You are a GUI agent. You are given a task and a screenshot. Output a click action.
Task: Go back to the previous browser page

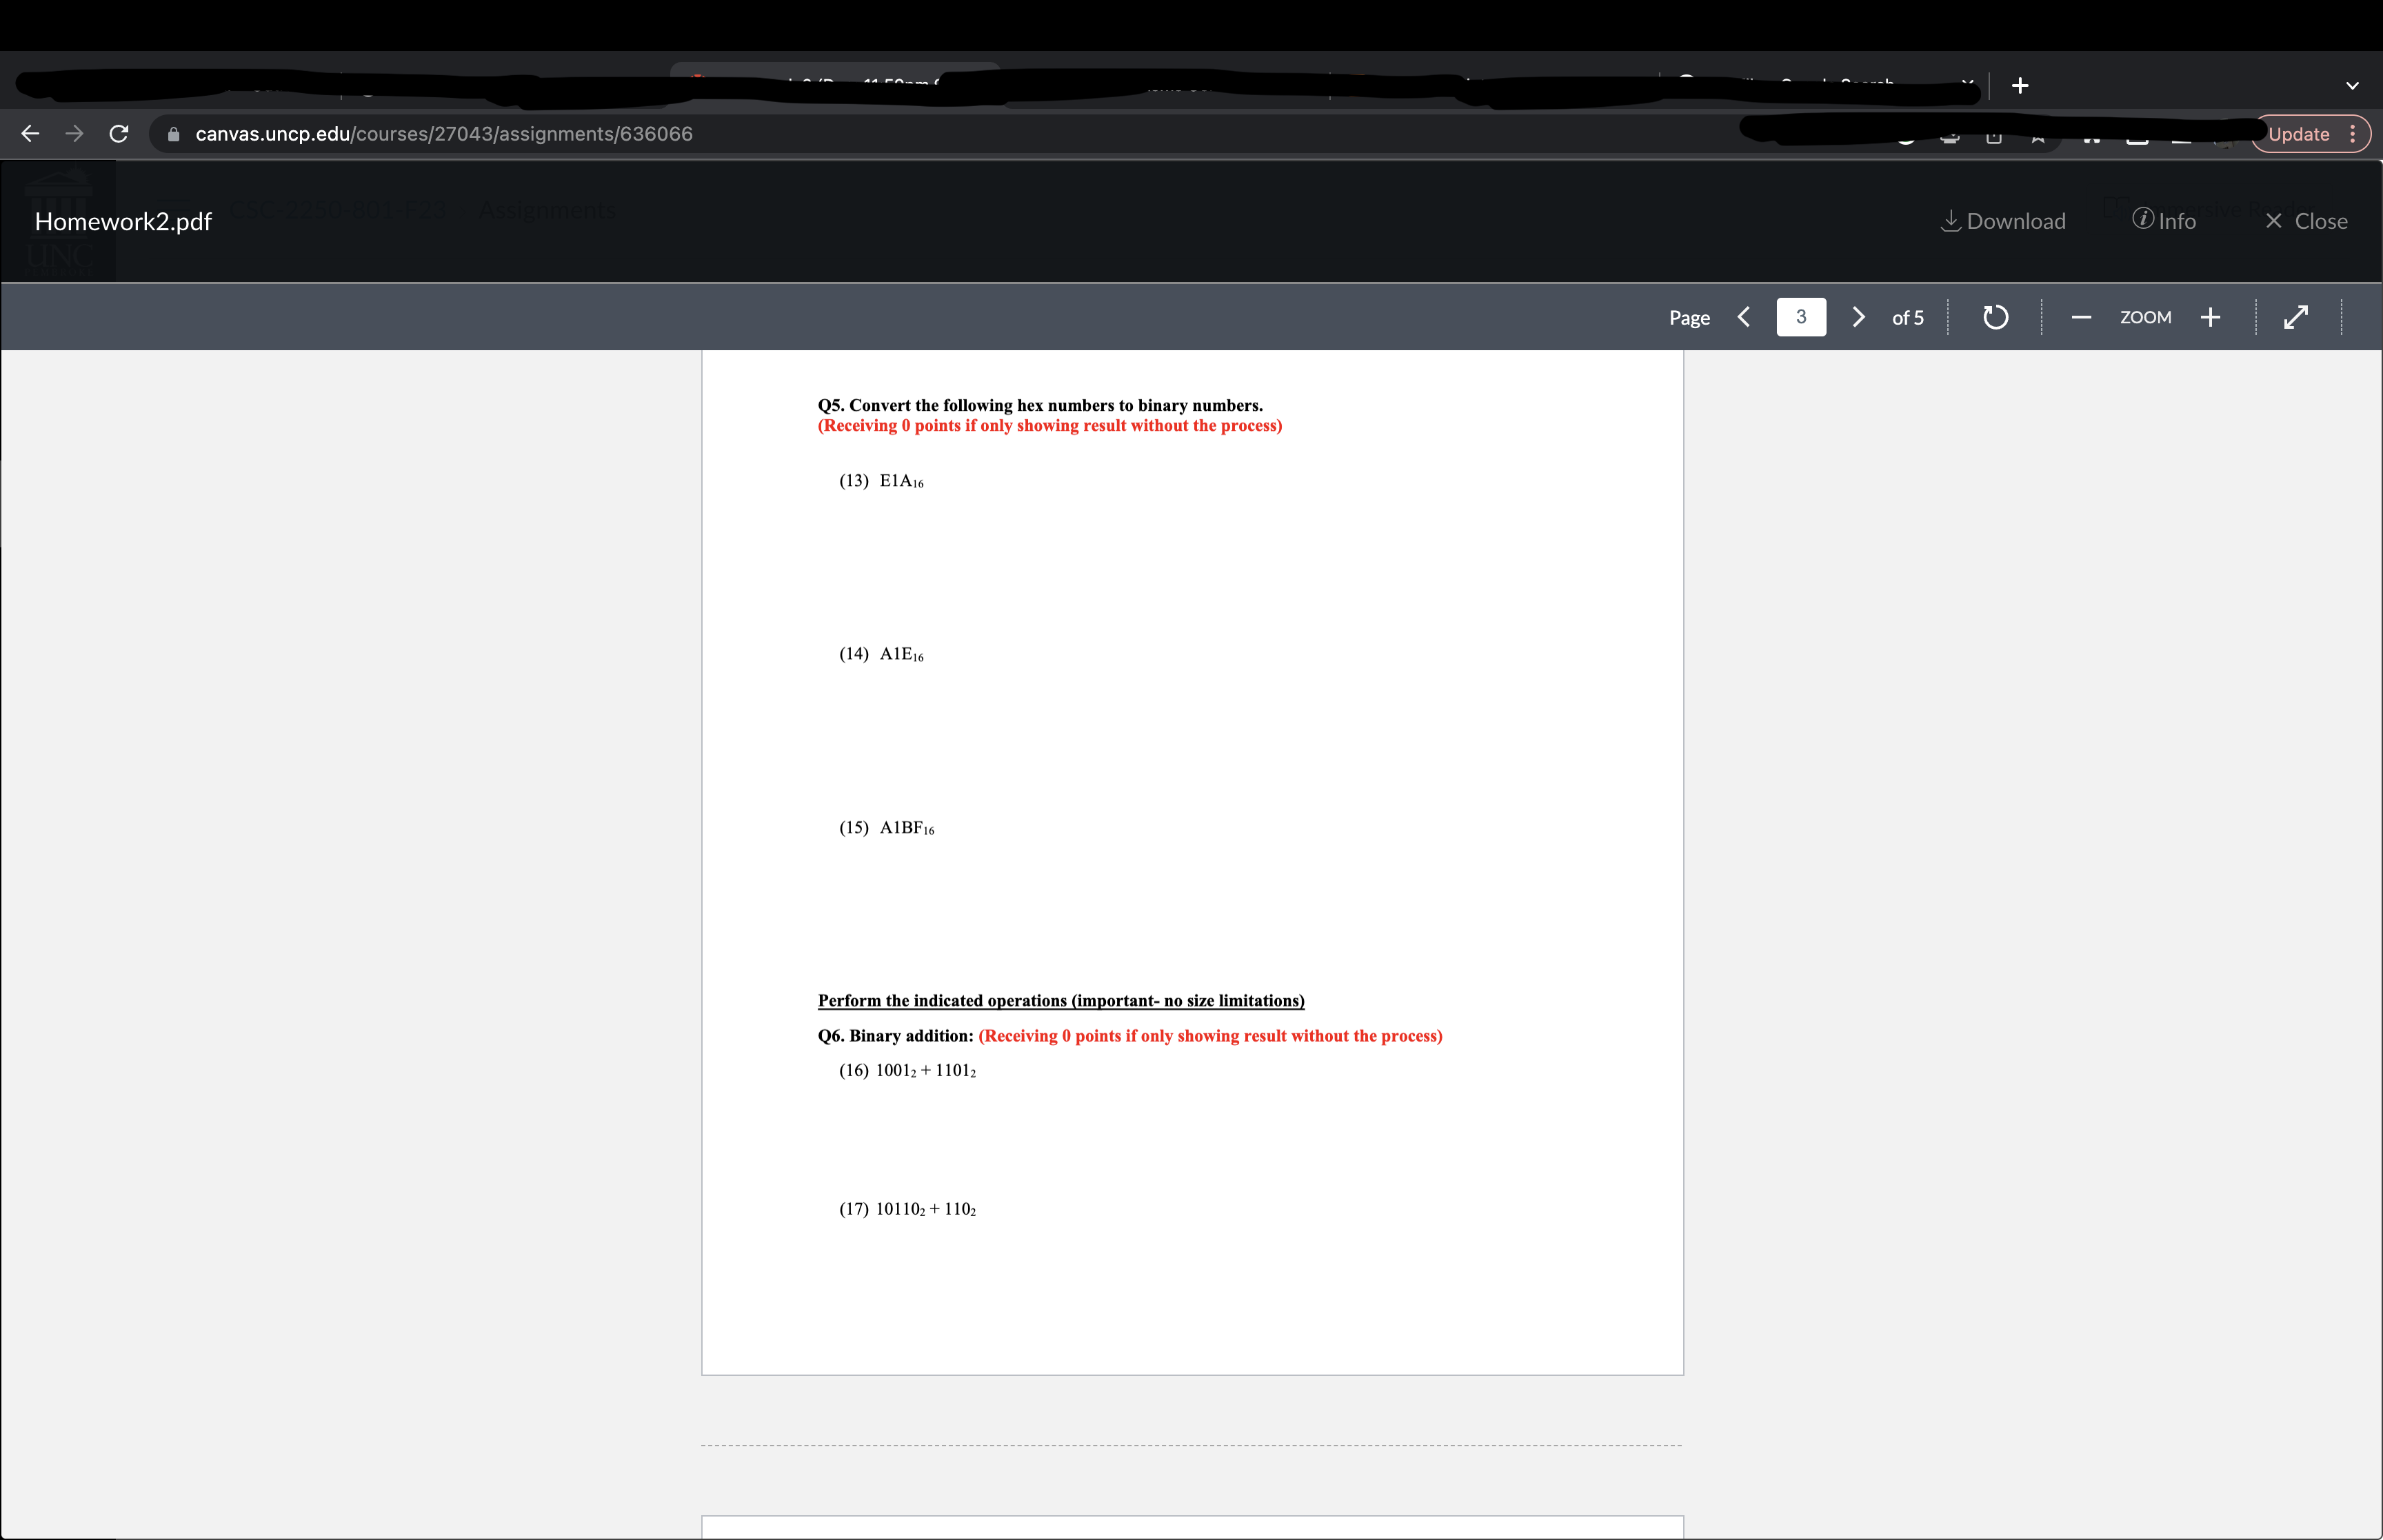(x=30, y=133)
